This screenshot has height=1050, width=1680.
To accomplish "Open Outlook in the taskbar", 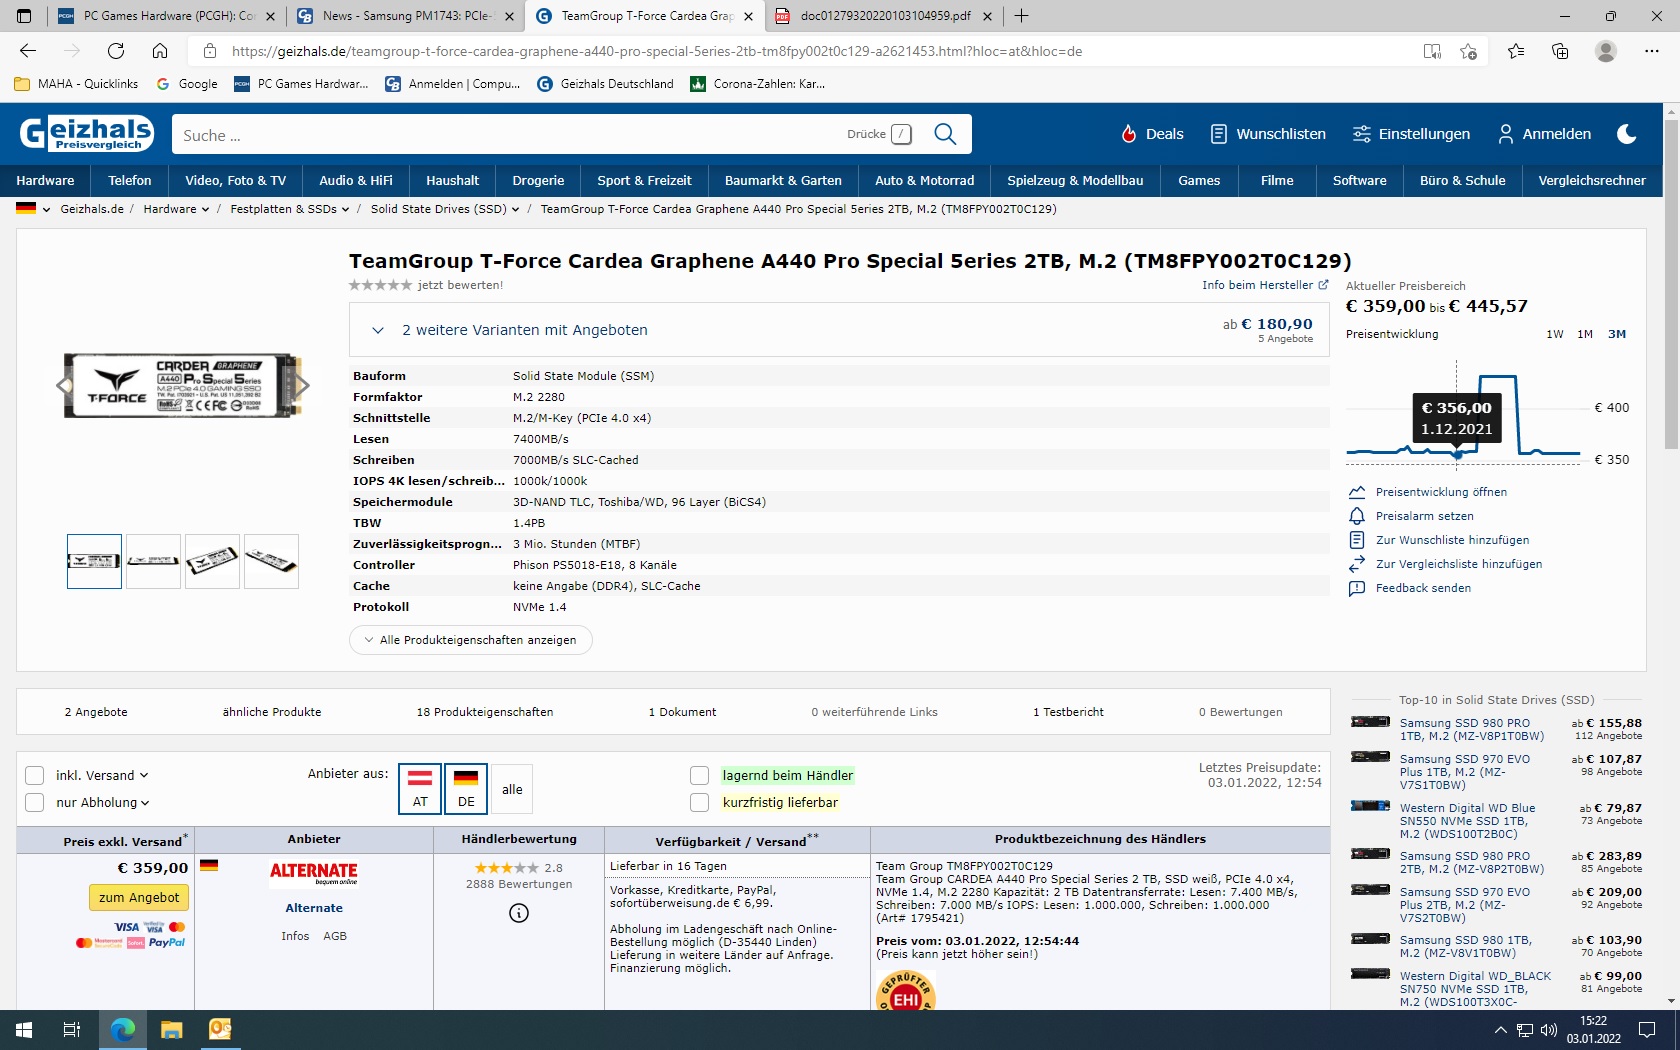I will click(x=220, y=1029).
